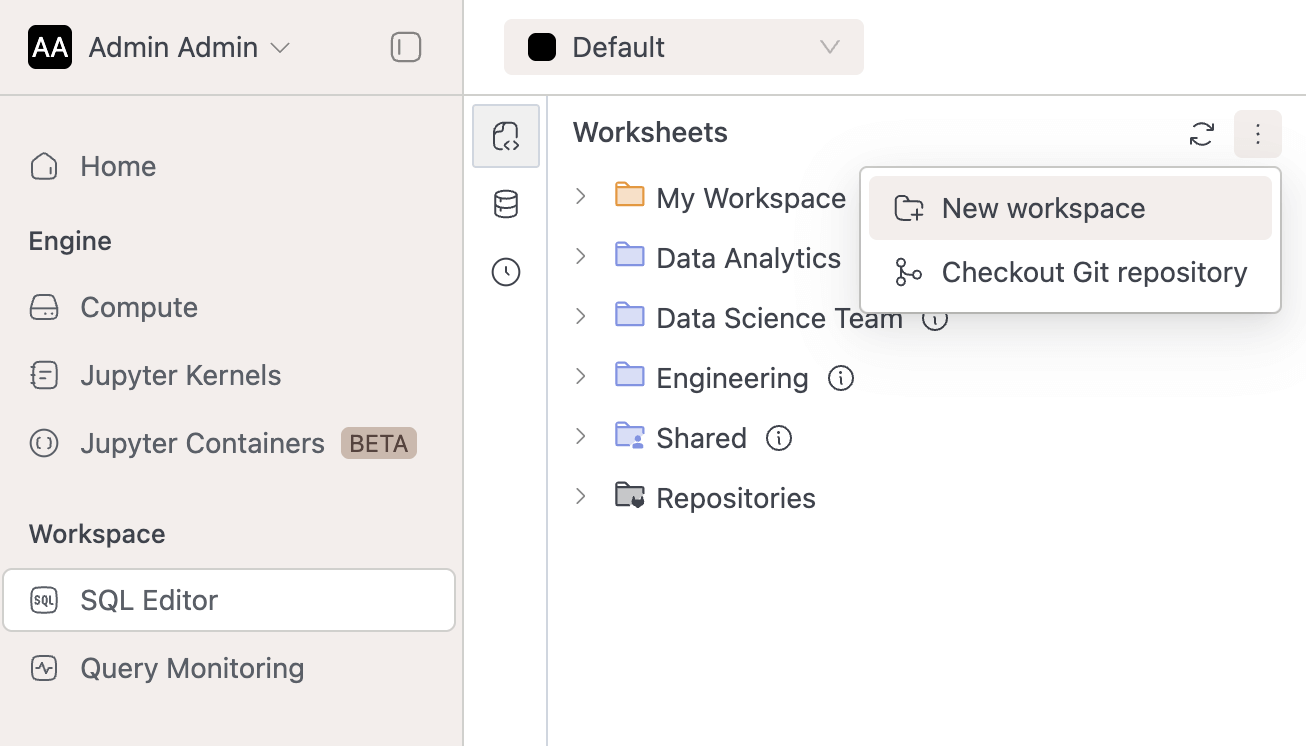This screenshot has width=1306, height=746.
Task: Click the Engine section label
Action: [70, 241]
